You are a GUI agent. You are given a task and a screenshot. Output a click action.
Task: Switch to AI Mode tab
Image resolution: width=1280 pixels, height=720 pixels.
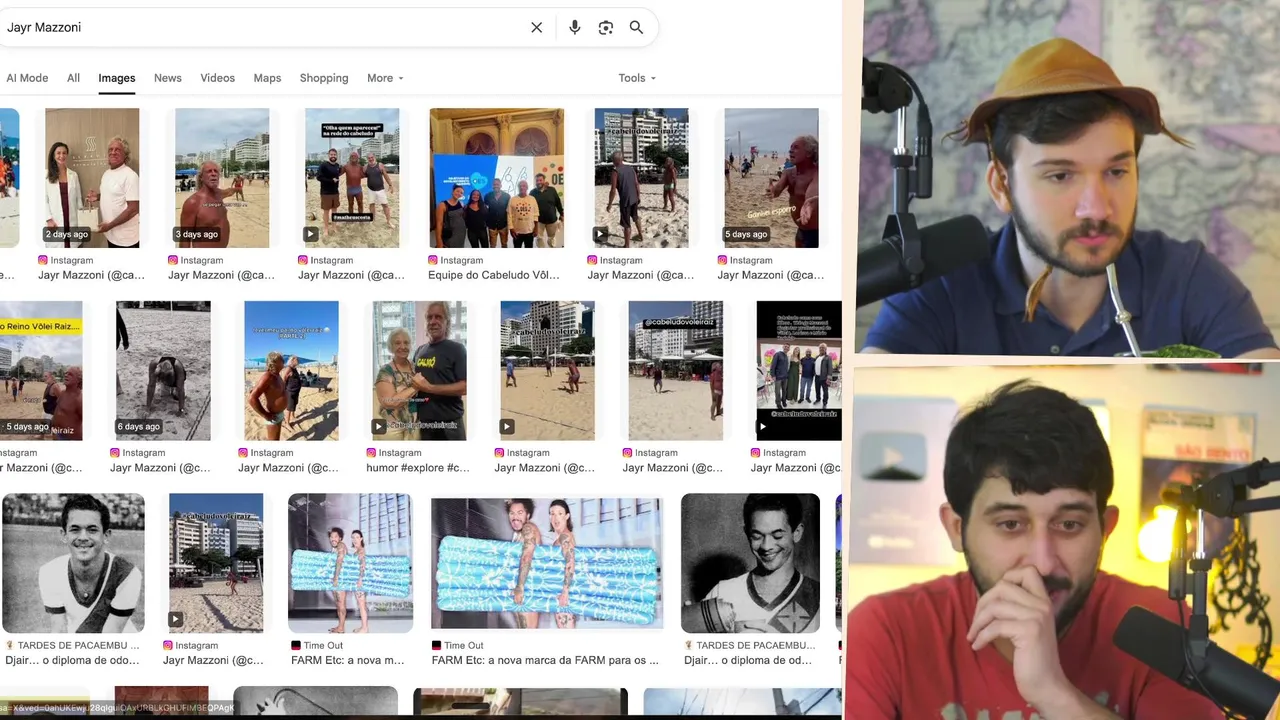[x=27, y=78]
